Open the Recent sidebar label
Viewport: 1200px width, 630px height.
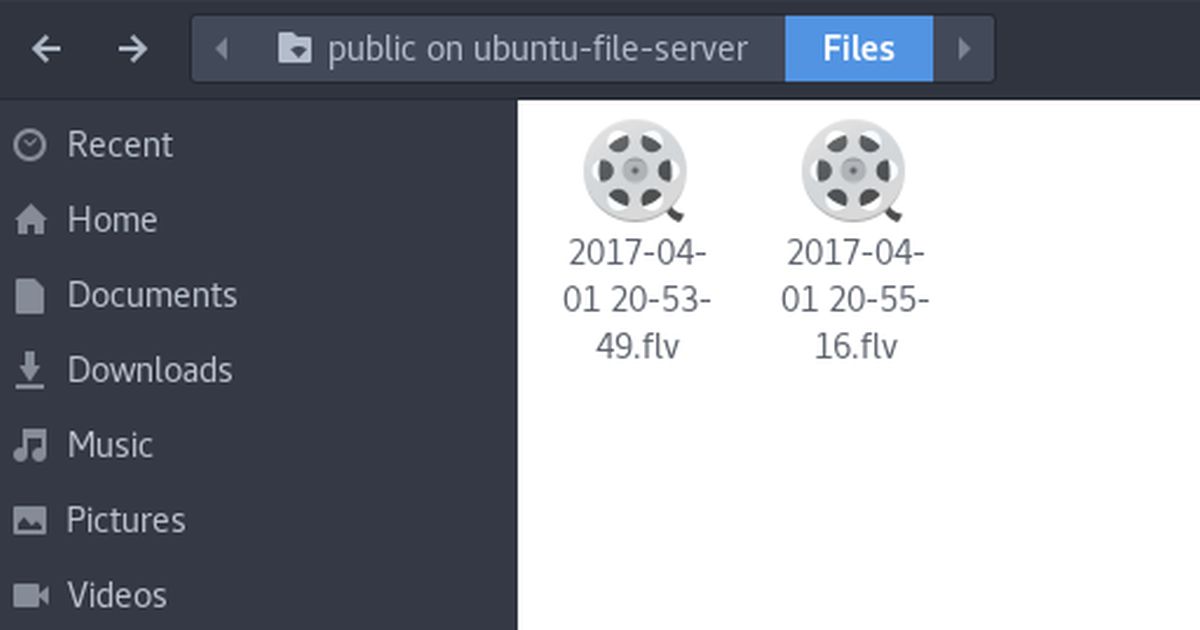[x=120, y=145]
